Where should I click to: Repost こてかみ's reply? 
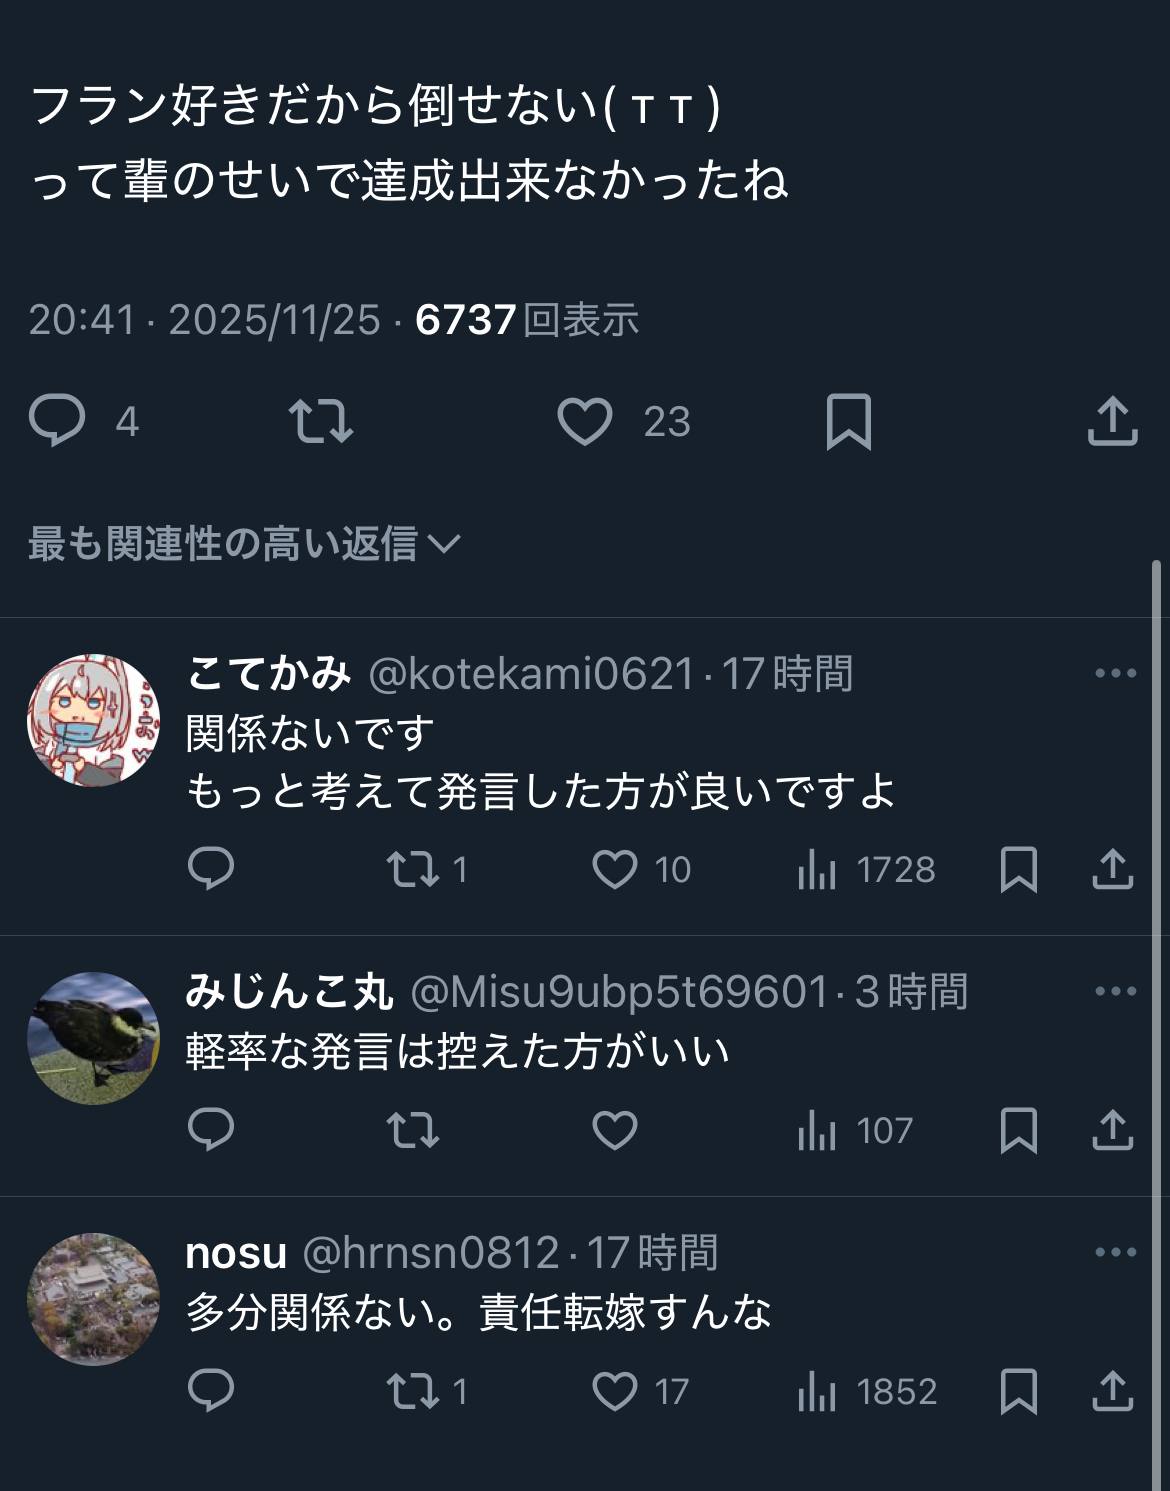413,869
